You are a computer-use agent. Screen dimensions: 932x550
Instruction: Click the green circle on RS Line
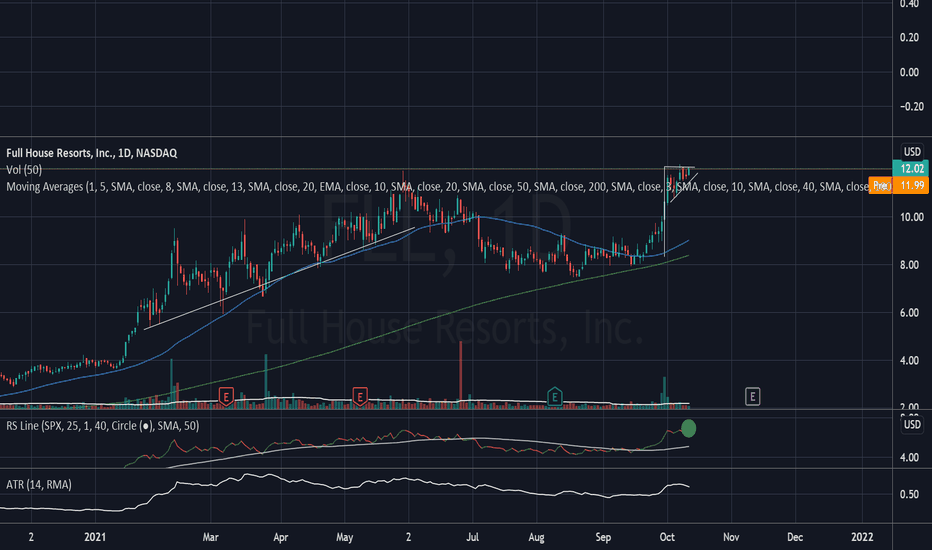click(688, 428)
